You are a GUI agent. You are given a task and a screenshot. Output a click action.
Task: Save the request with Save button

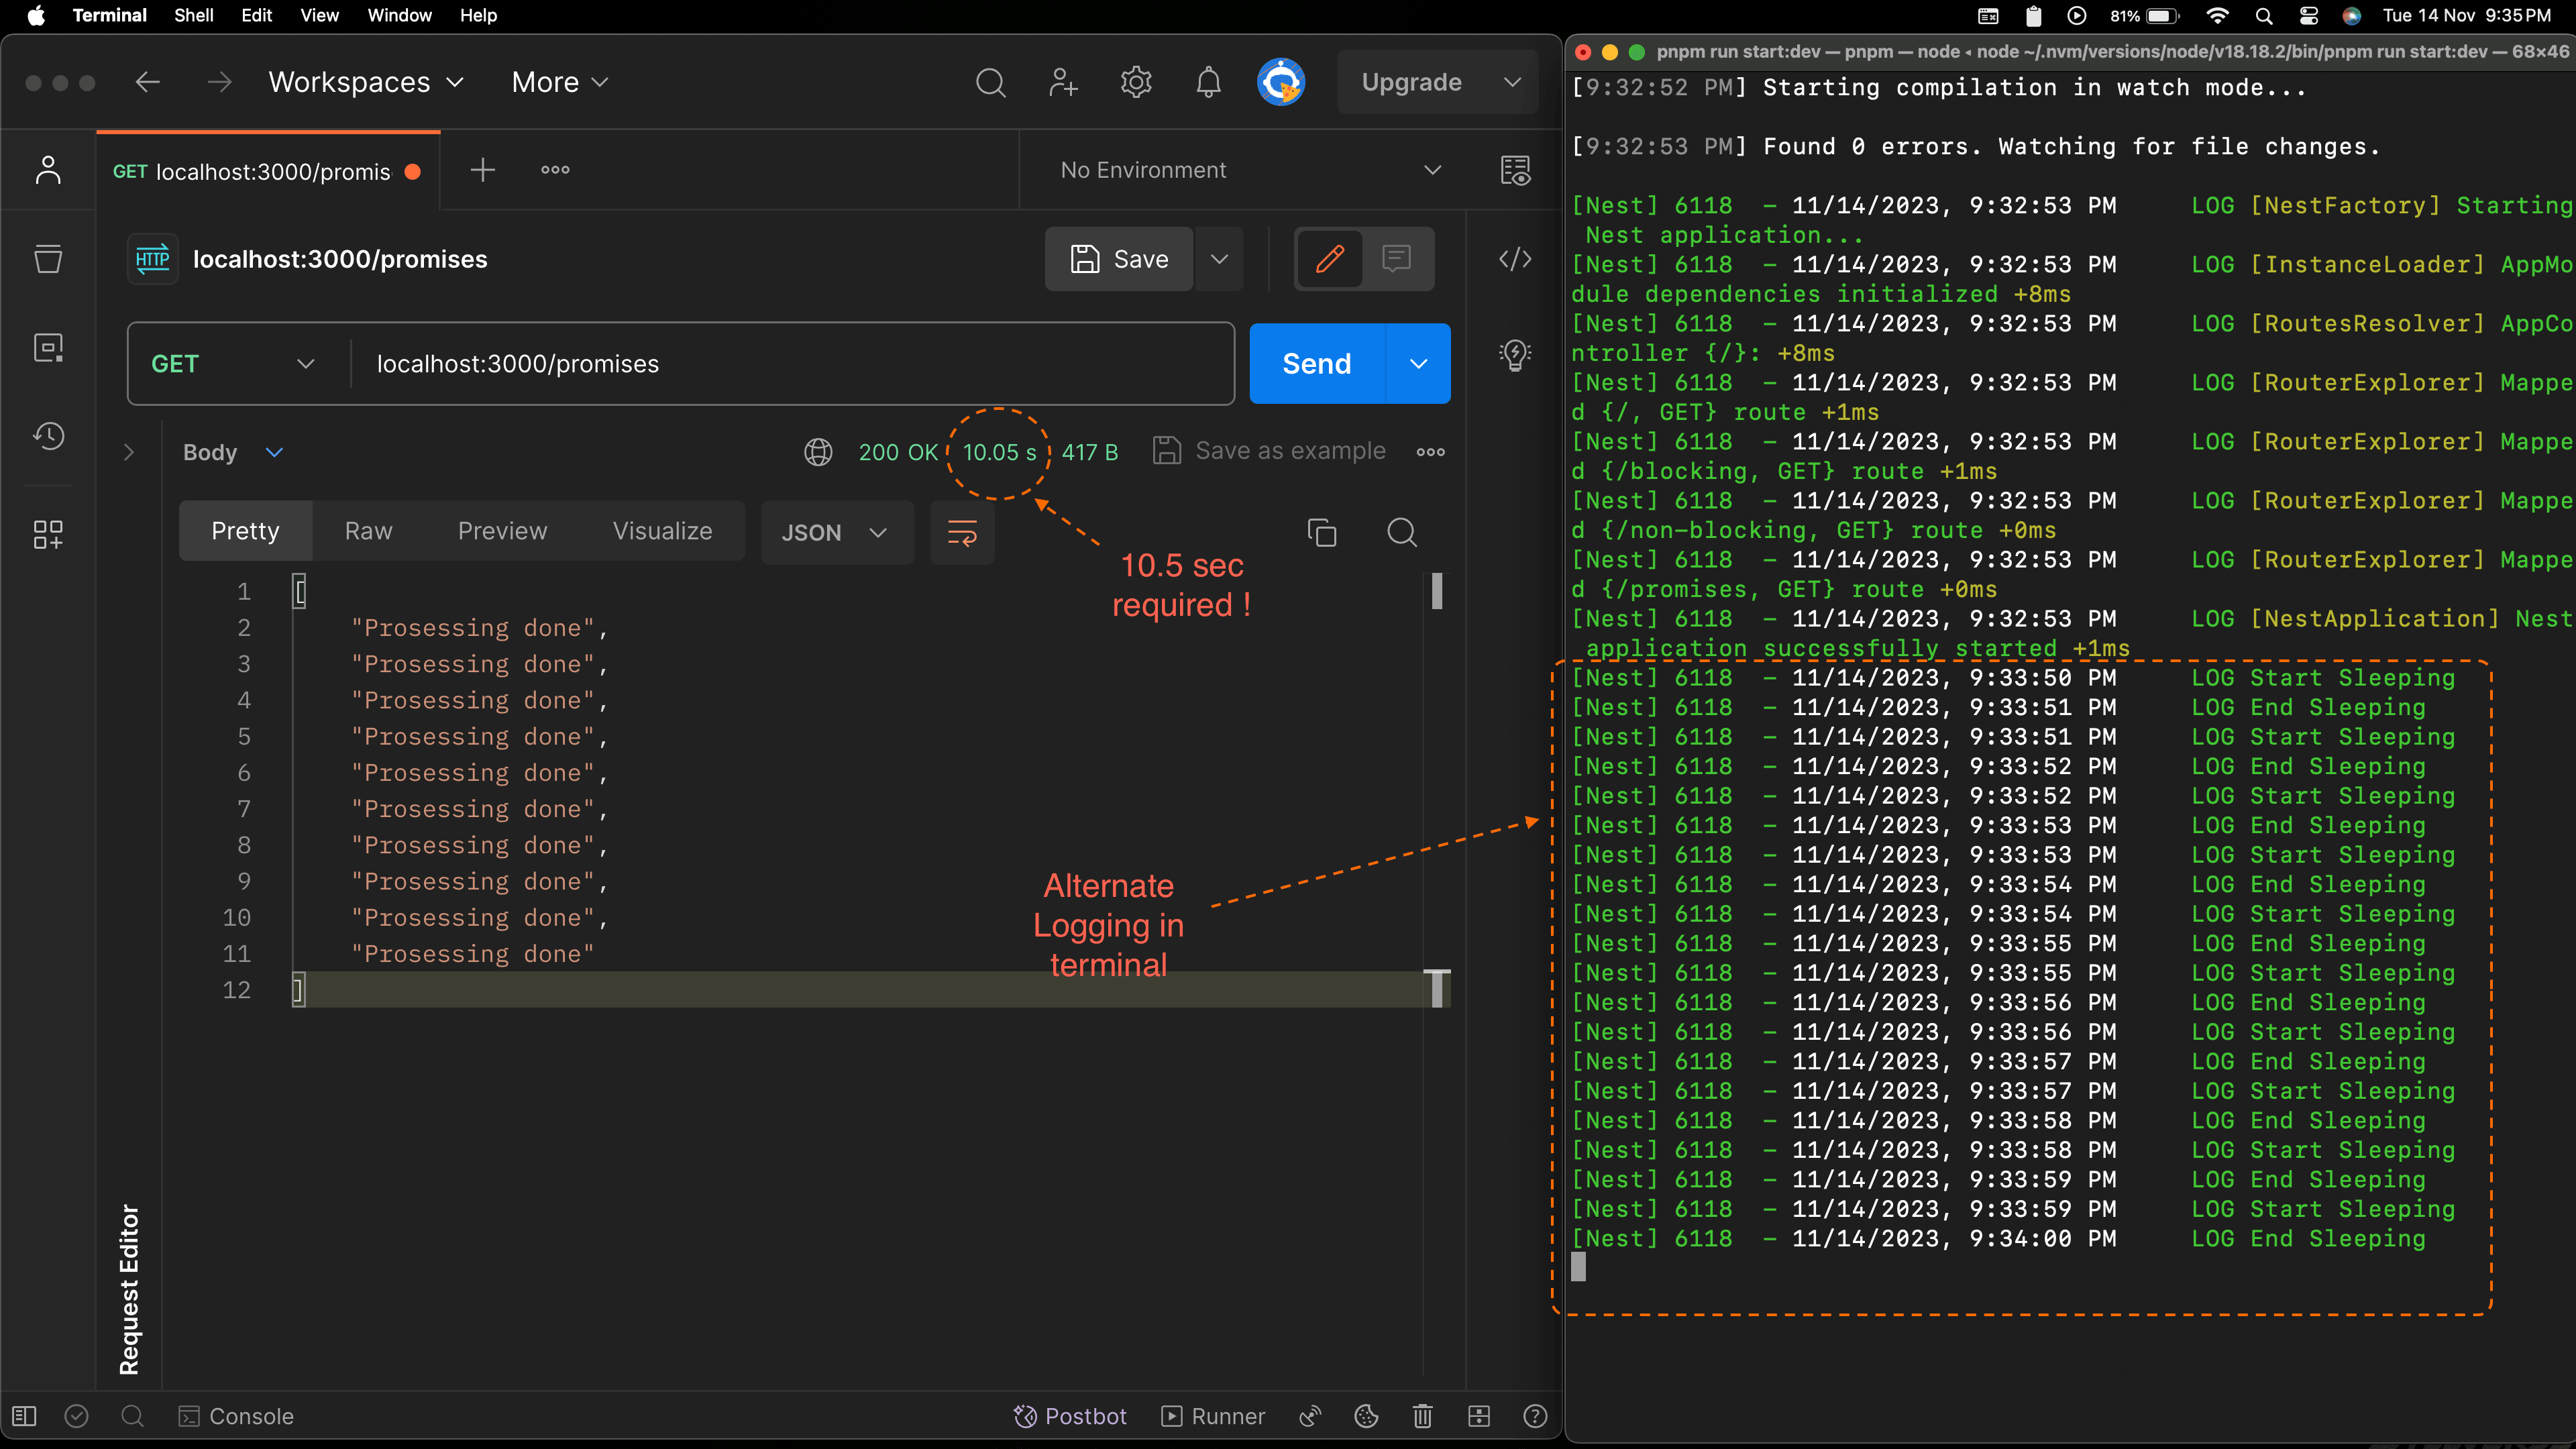1119,259
